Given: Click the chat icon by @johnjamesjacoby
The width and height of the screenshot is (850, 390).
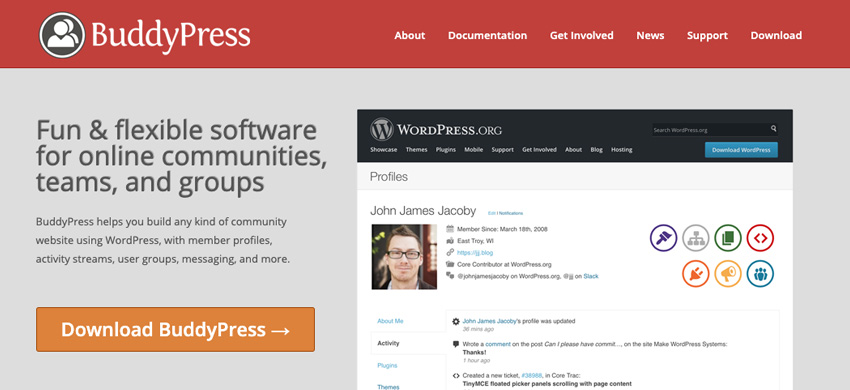Looking at the screenshot, I should (x=450, y=276).
